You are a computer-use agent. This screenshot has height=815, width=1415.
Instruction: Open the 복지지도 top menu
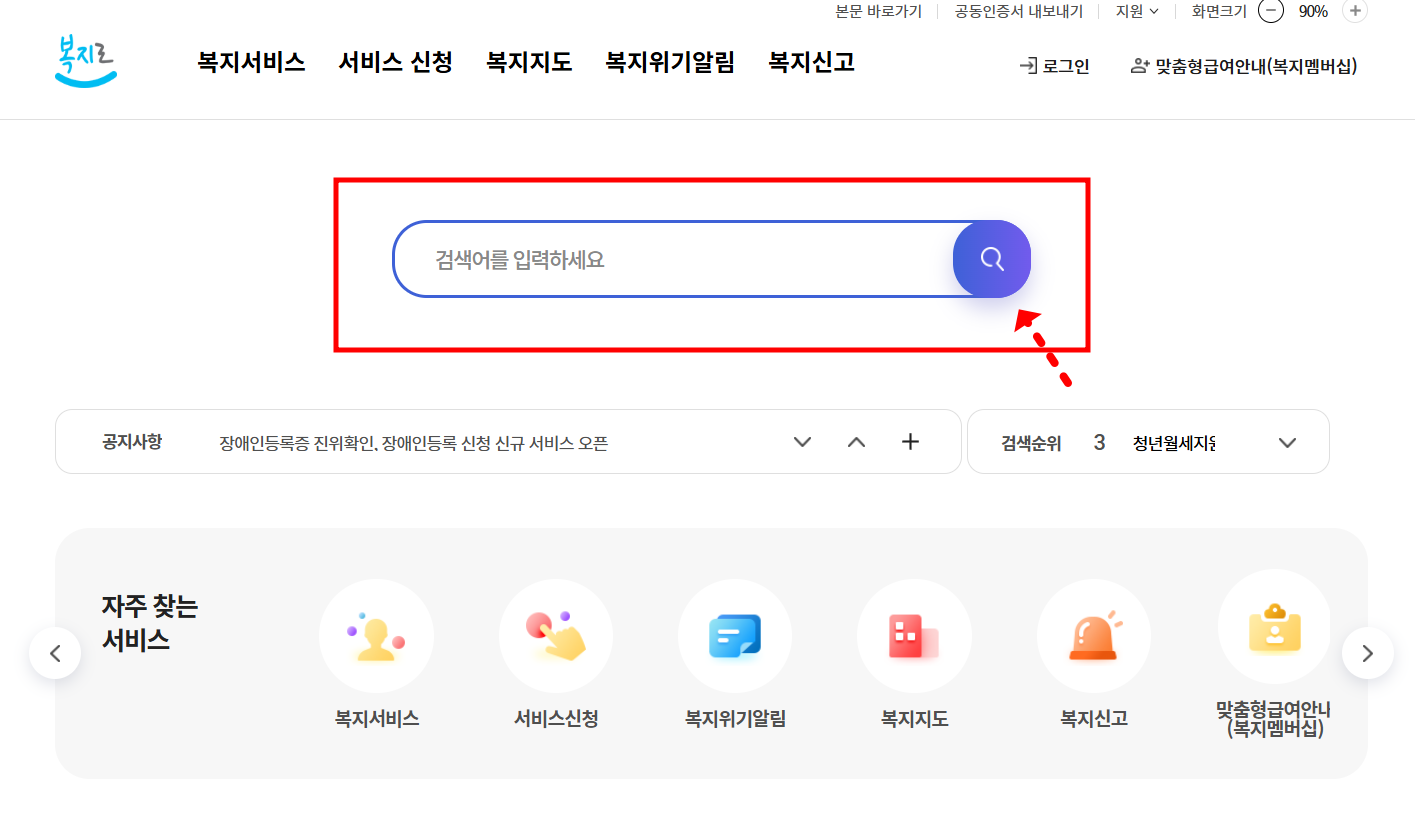529,62
